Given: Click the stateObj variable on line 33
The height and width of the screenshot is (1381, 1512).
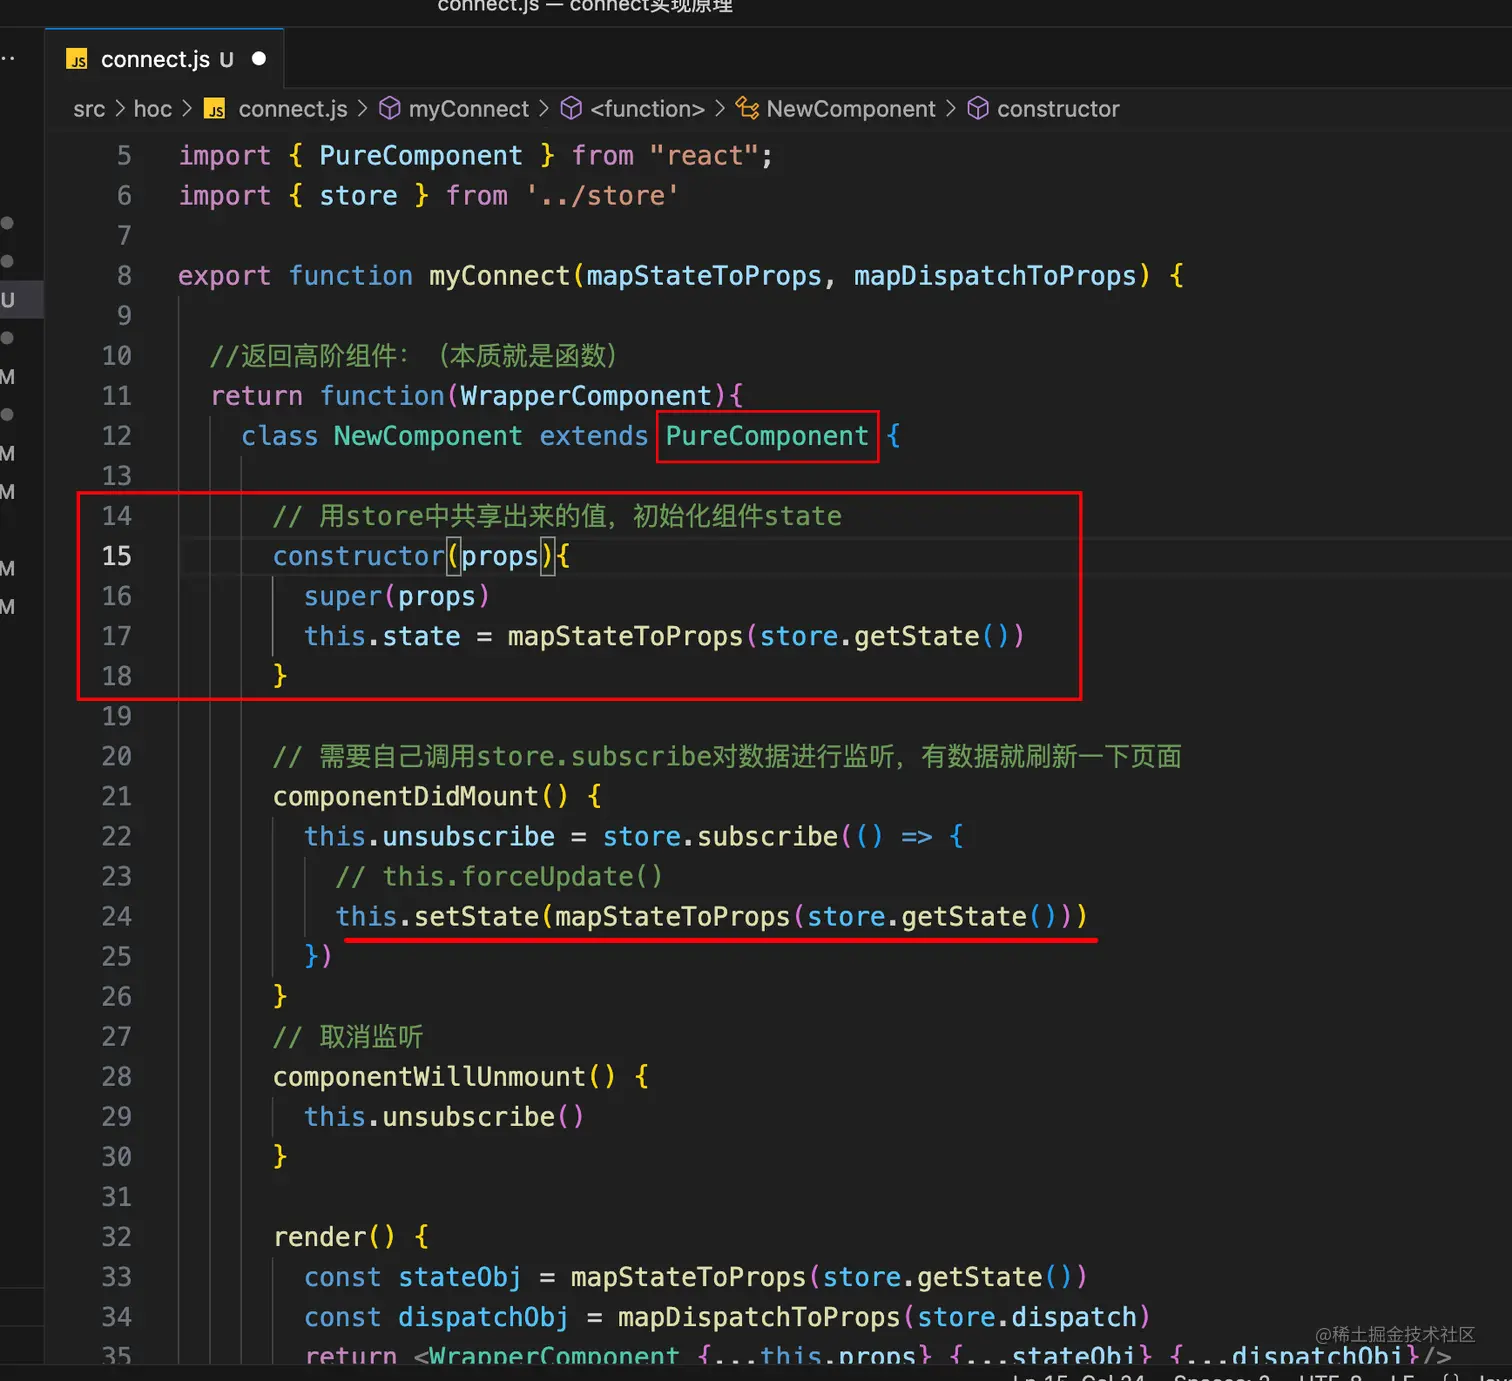Looking at the screenshot, I should [x=460, y=1277].
